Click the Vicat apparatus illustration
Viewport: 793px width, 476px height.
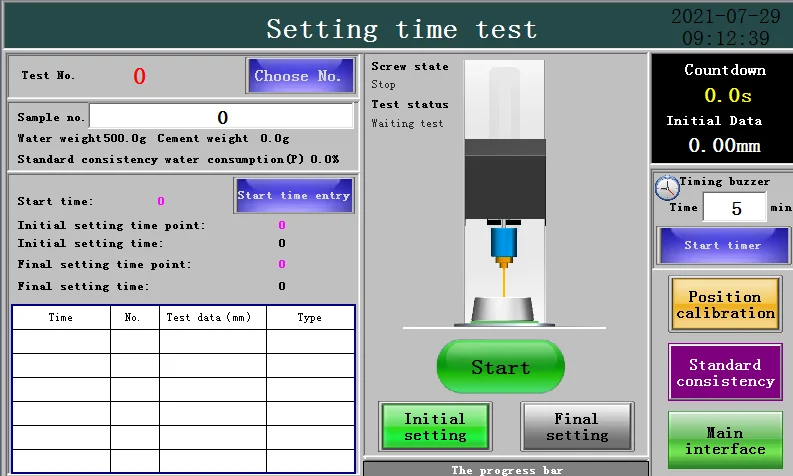tap(504, 193)
